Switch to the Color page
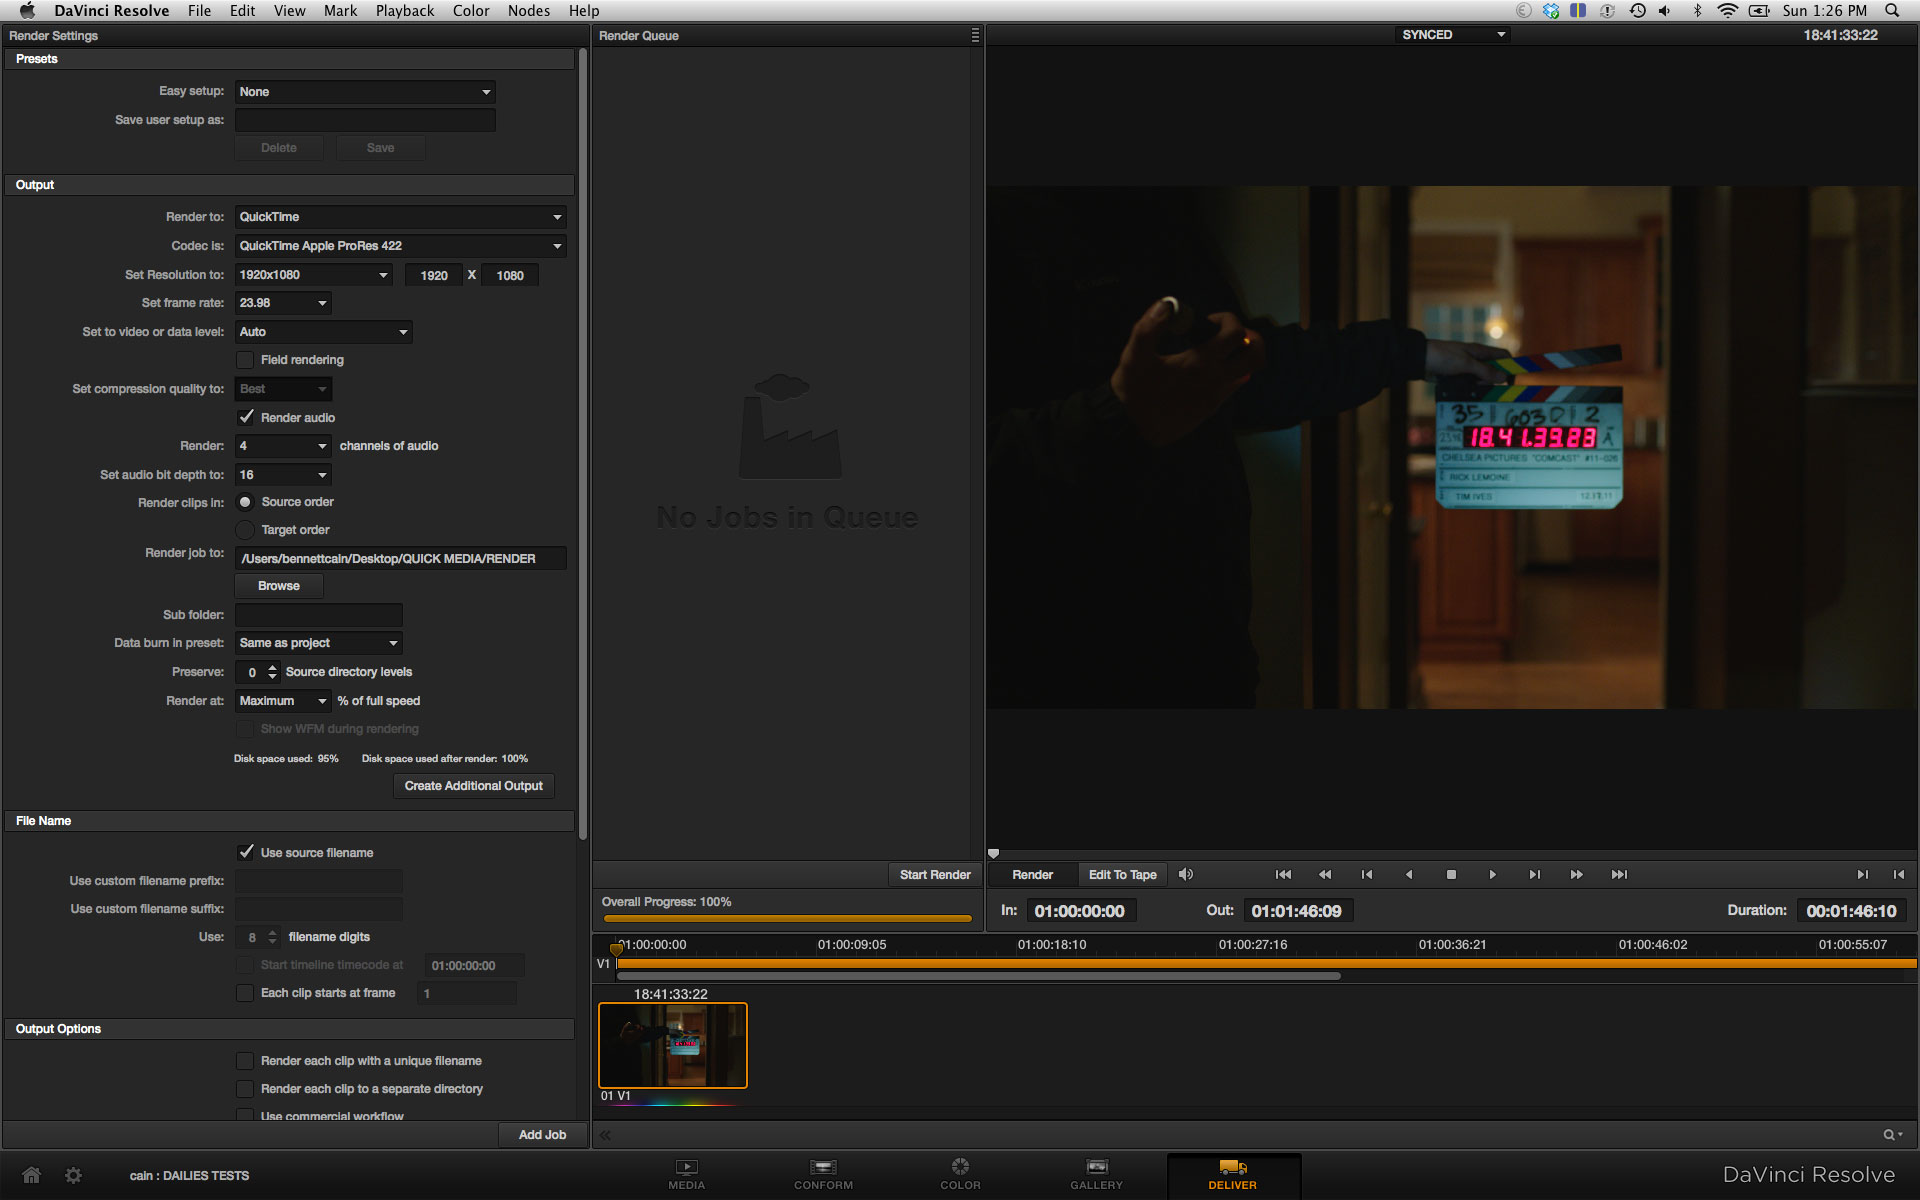The height and width of the screenshot is (1200, 1920). point(960,1175)
